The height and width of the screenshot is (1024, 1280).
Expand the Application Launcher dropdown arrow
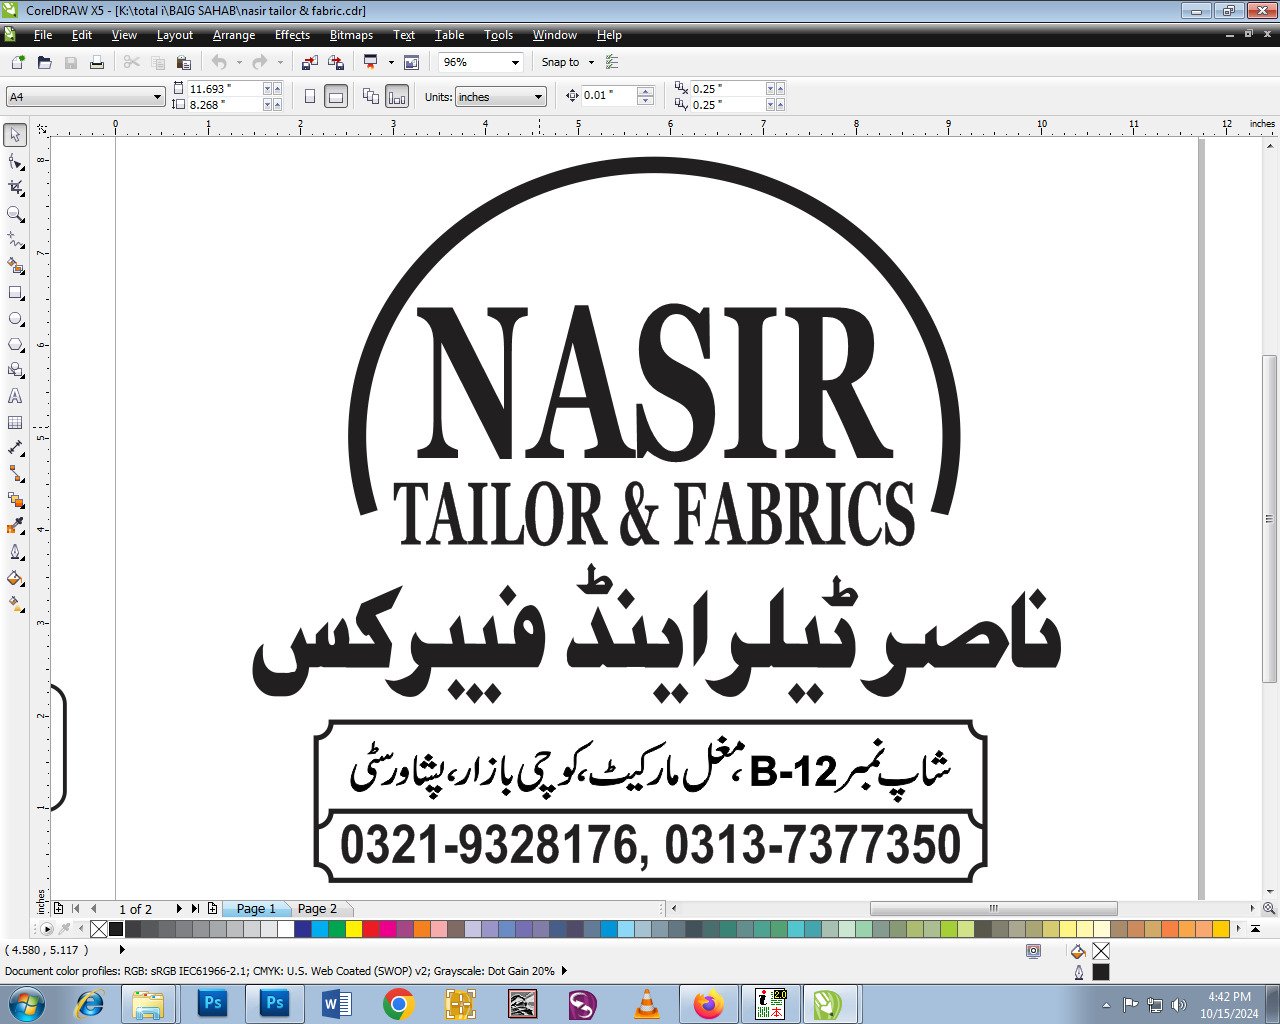[391, 62]
